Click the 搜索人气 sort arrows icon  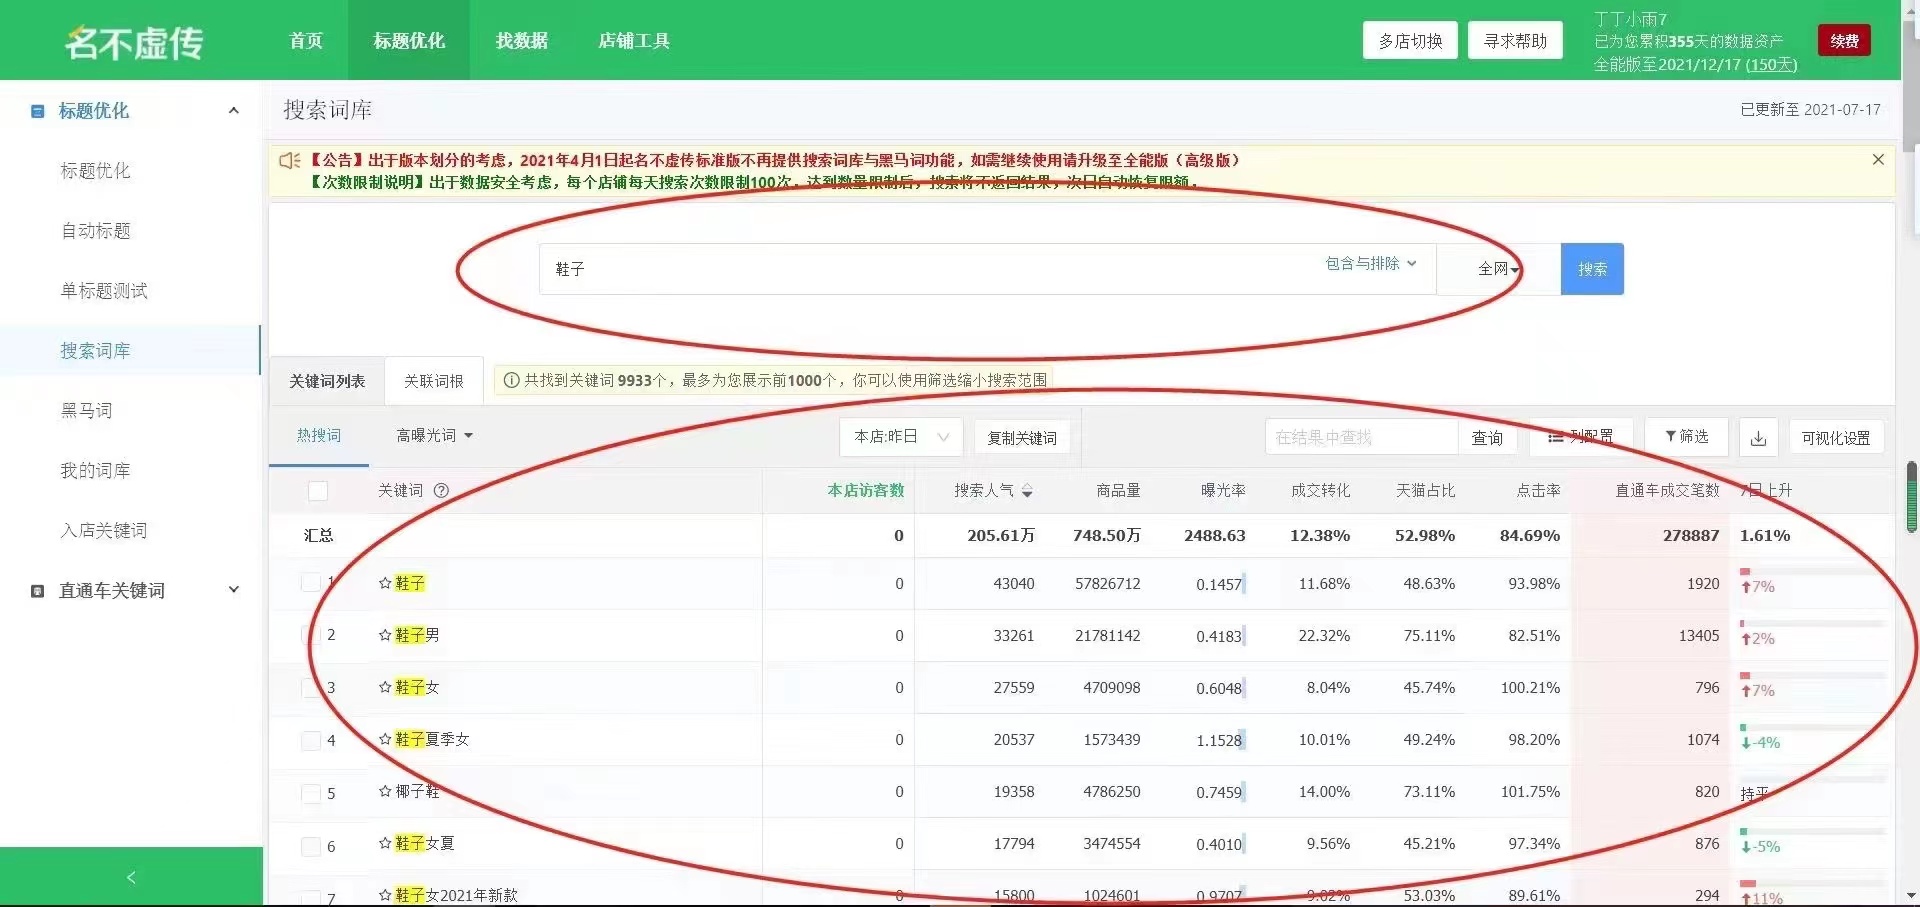click(1027, 491)
